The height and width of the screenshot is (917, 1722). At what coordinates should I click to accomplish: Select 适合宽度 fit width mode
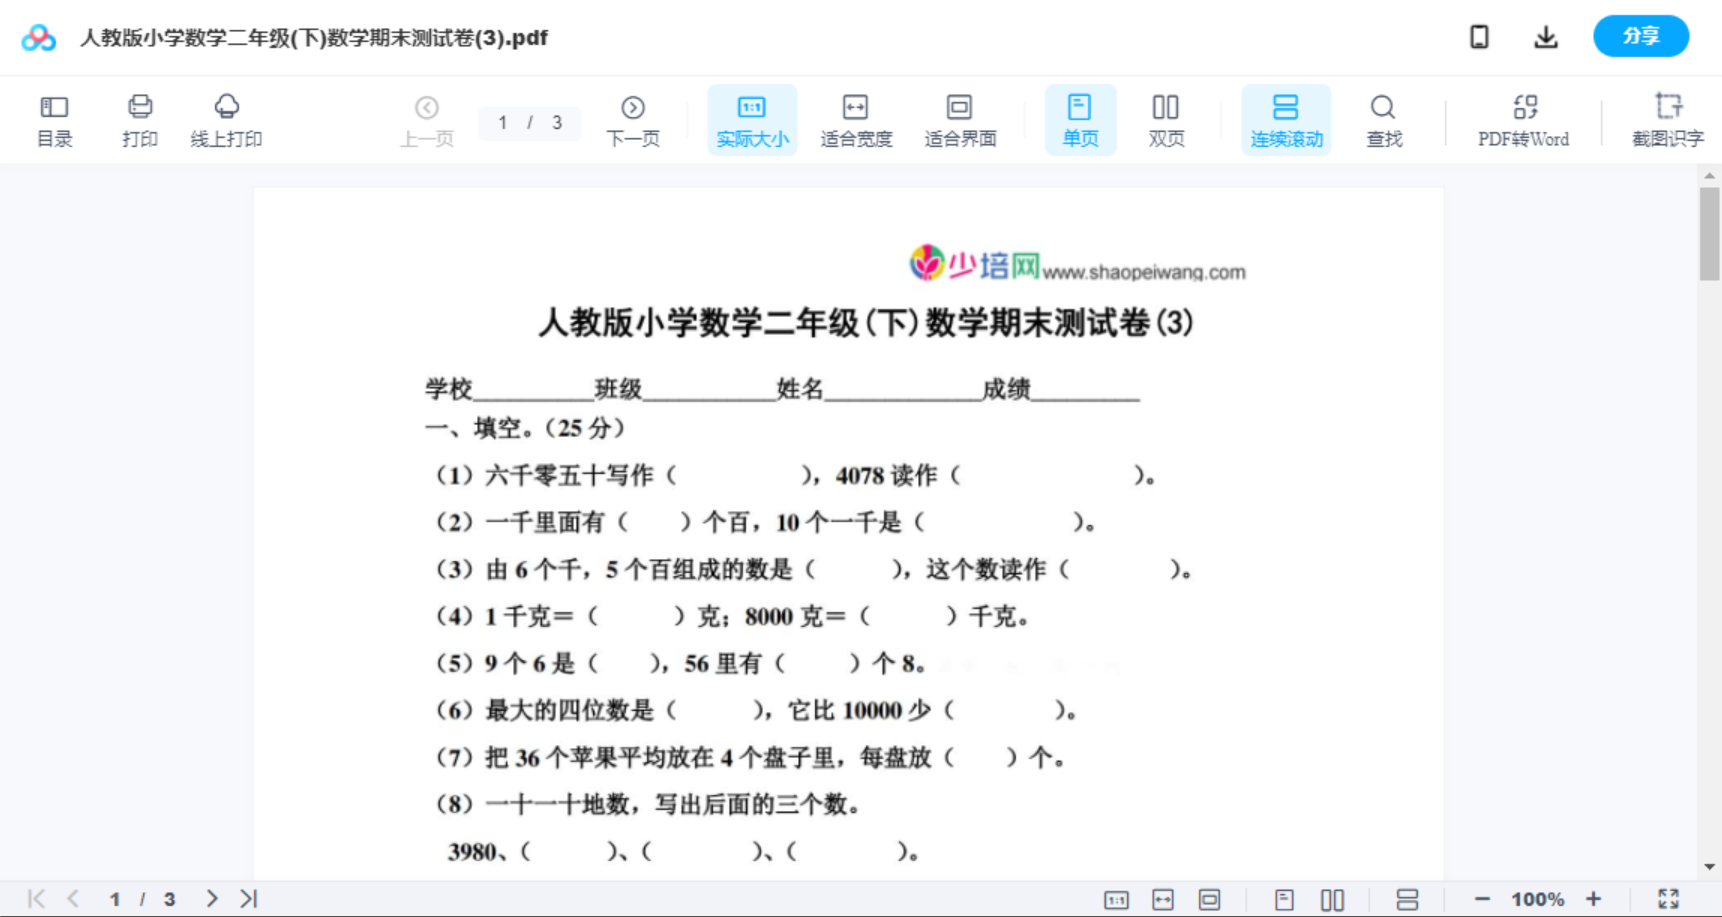856,119
